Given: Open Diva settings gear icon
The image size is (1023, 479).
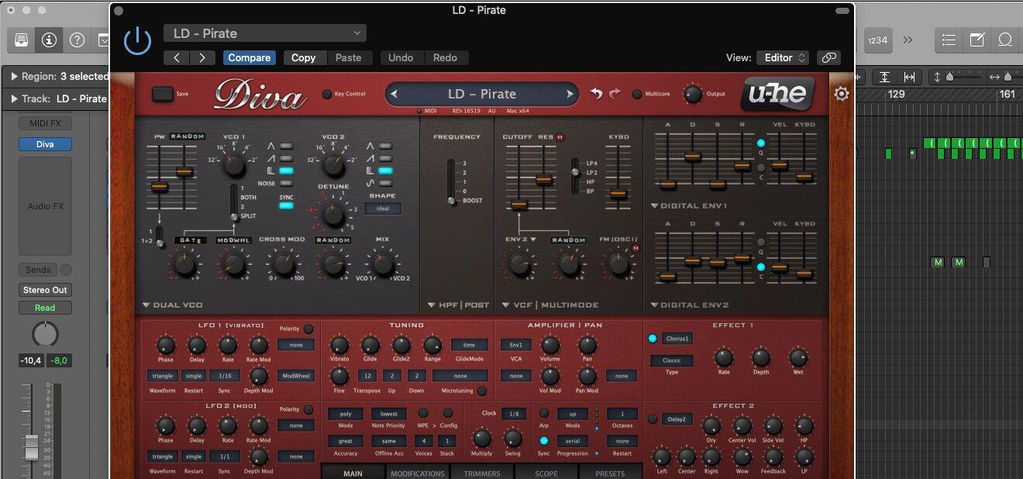Looking at the screenshot, I should click(841, 94).
